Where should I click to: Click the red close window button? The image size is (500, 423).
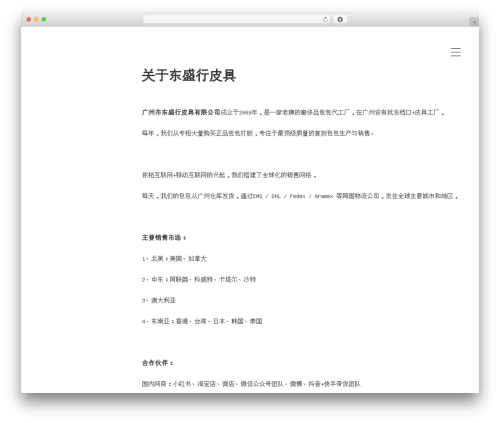[x=29, y=20]
